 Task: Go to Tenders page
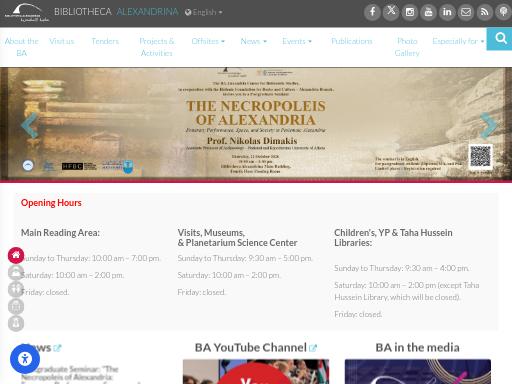(x=105, y=41)
